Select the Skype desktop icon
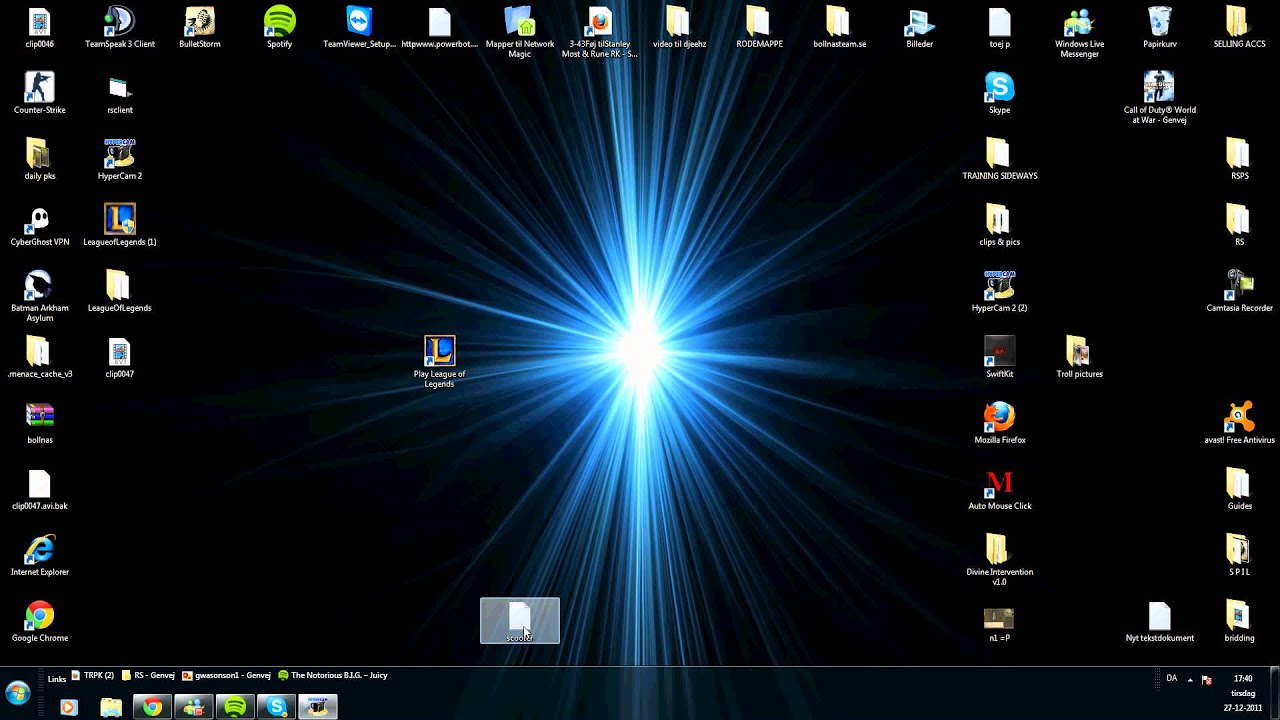This screenshot has height=720, width=1280. pos(1000,94)
